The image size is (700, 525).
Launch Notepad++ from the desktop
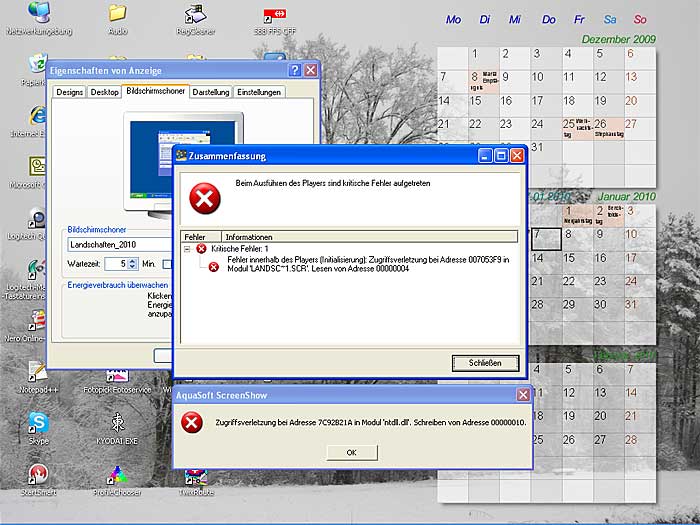point(39,372)
